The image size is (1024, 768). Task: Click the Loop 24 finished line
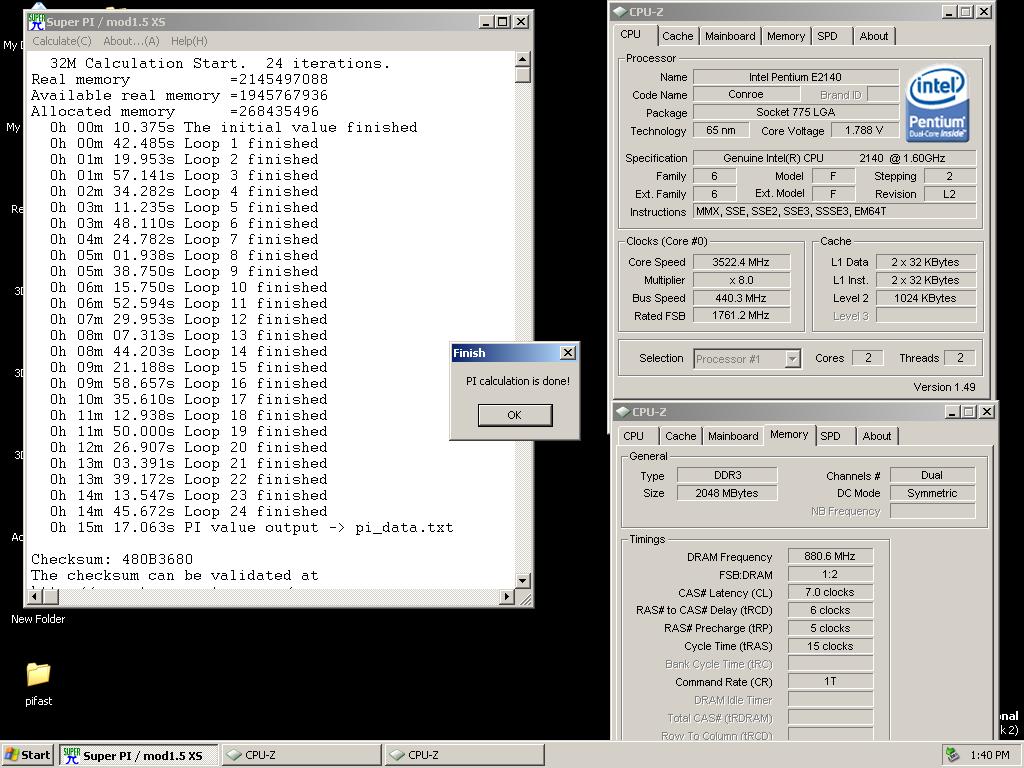tap(189, 511)
